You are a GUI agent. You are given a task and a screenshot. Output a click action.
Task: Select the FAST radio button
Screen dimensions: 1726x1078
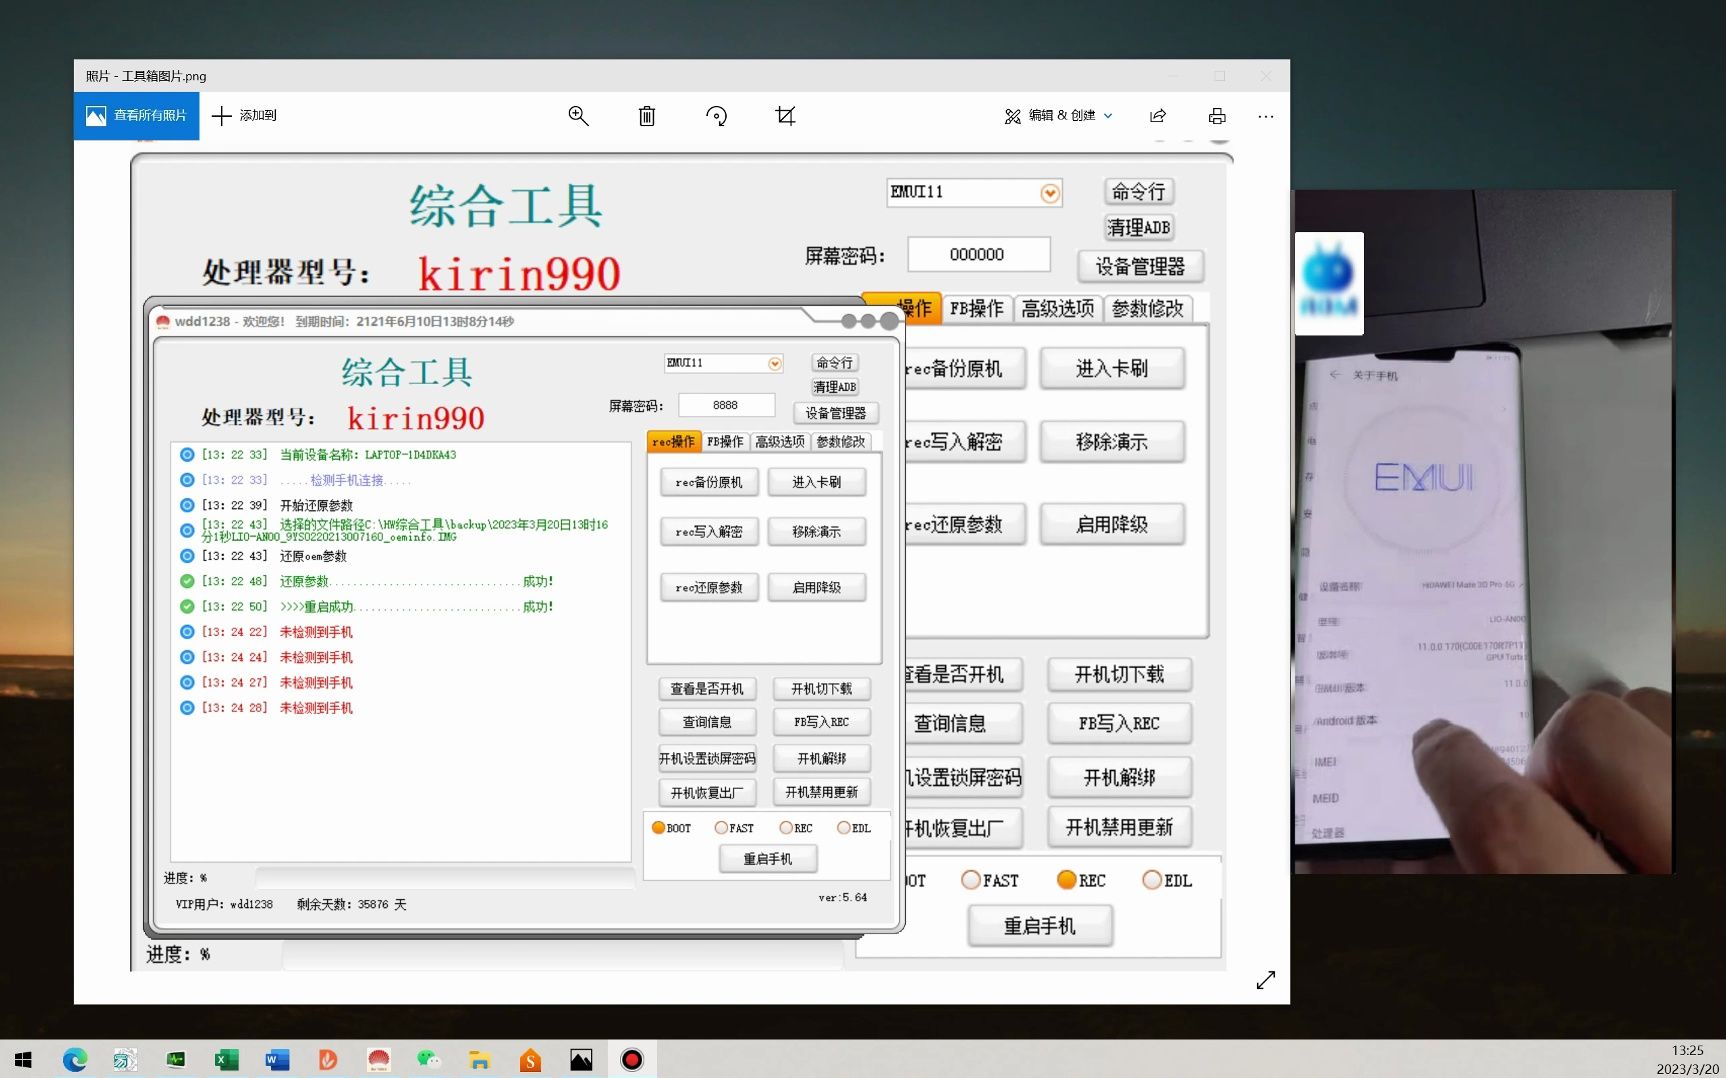pos(722,827)
